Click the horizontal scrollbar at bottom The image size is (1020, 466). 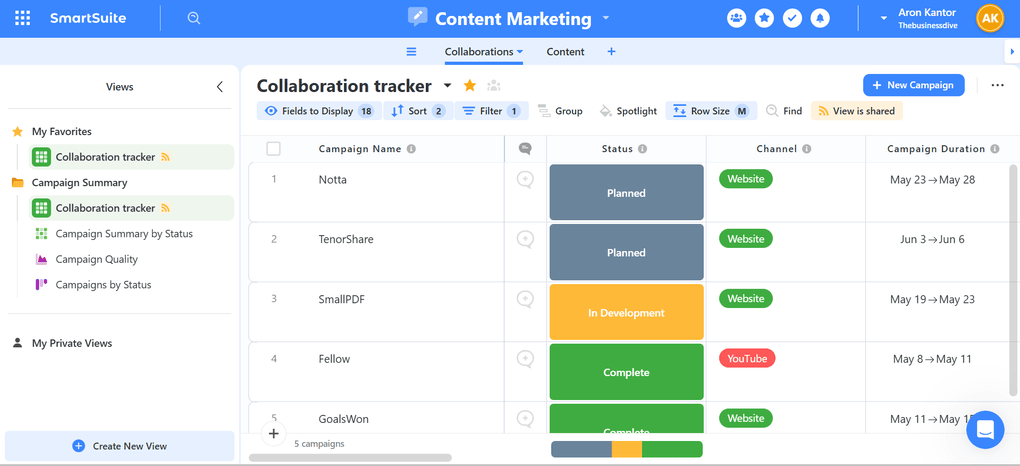pyautogui.click(x=350, y=458)
